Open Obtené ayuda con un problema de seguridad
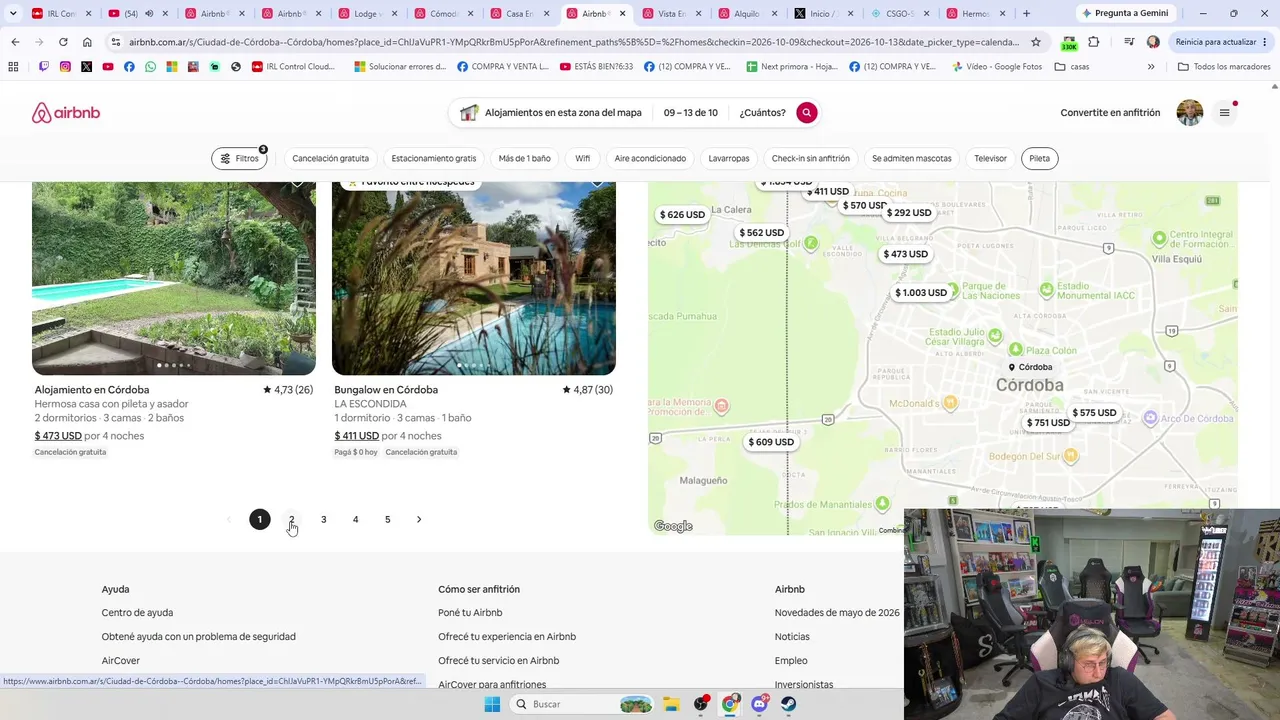This screenshot has height=720, width=1280. tap(199, 637)
